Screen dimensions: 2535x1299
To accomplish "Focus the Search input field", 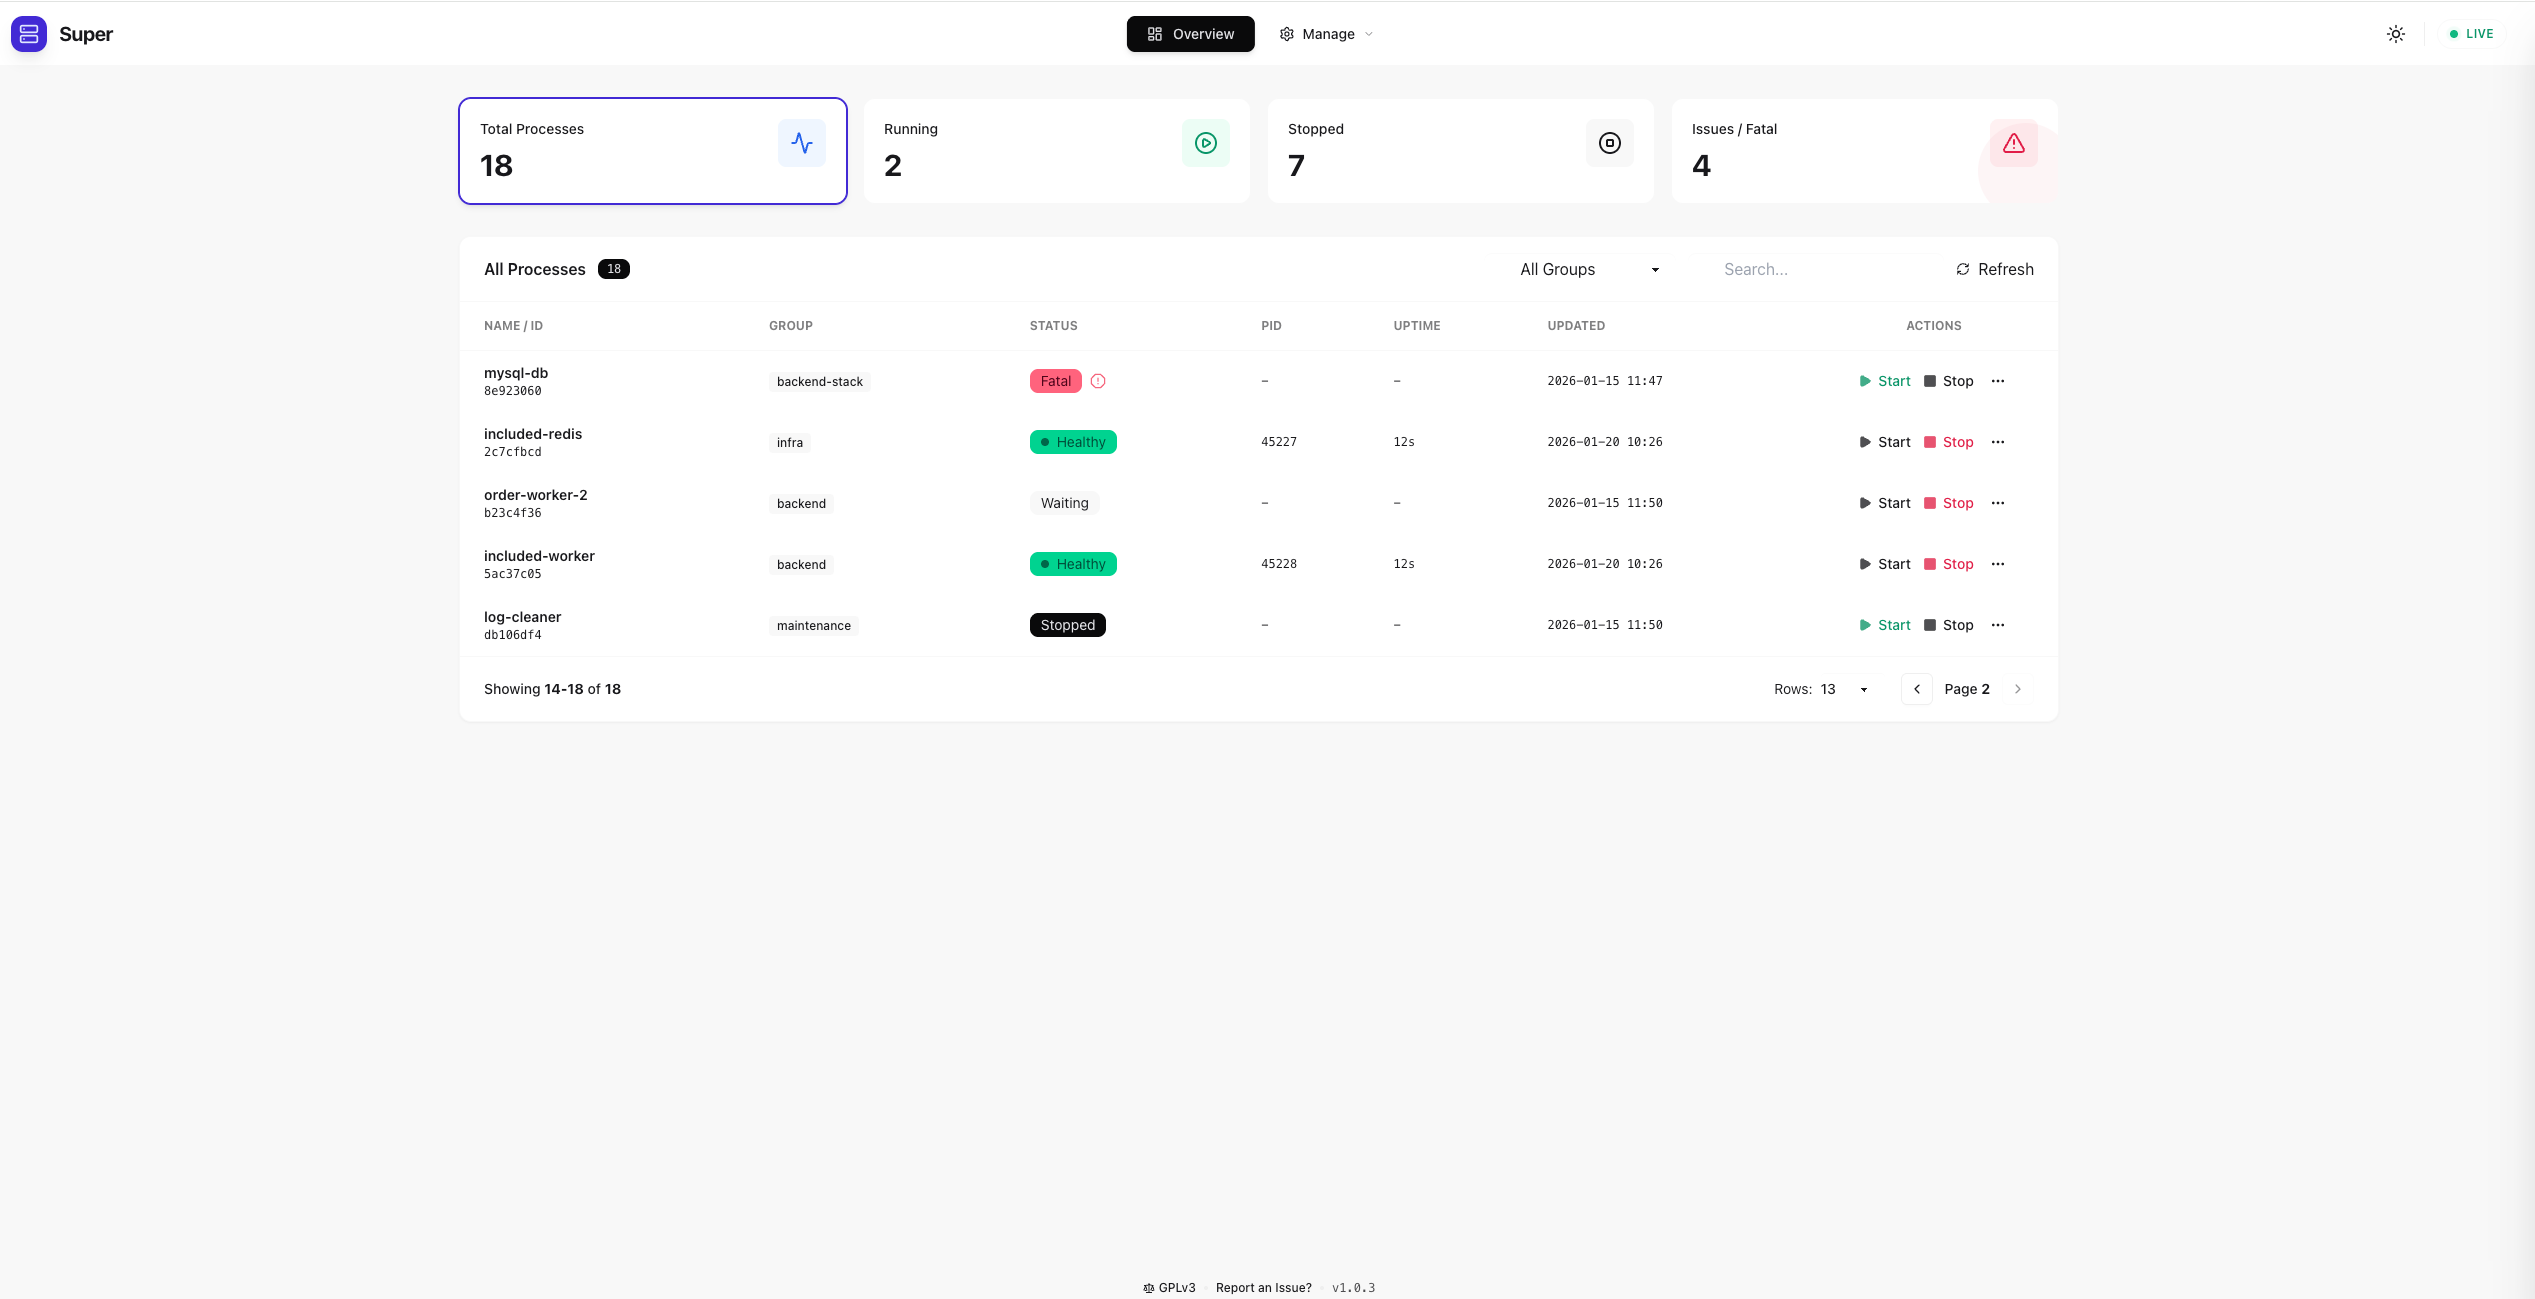I will coord(1820,269).
